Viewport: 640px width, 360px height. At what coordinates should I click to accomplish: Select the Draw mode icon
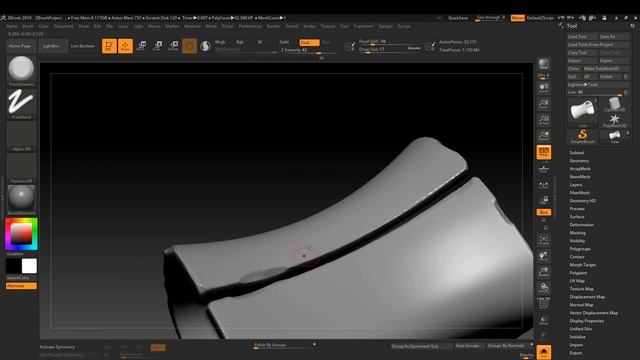pos(125,46)
